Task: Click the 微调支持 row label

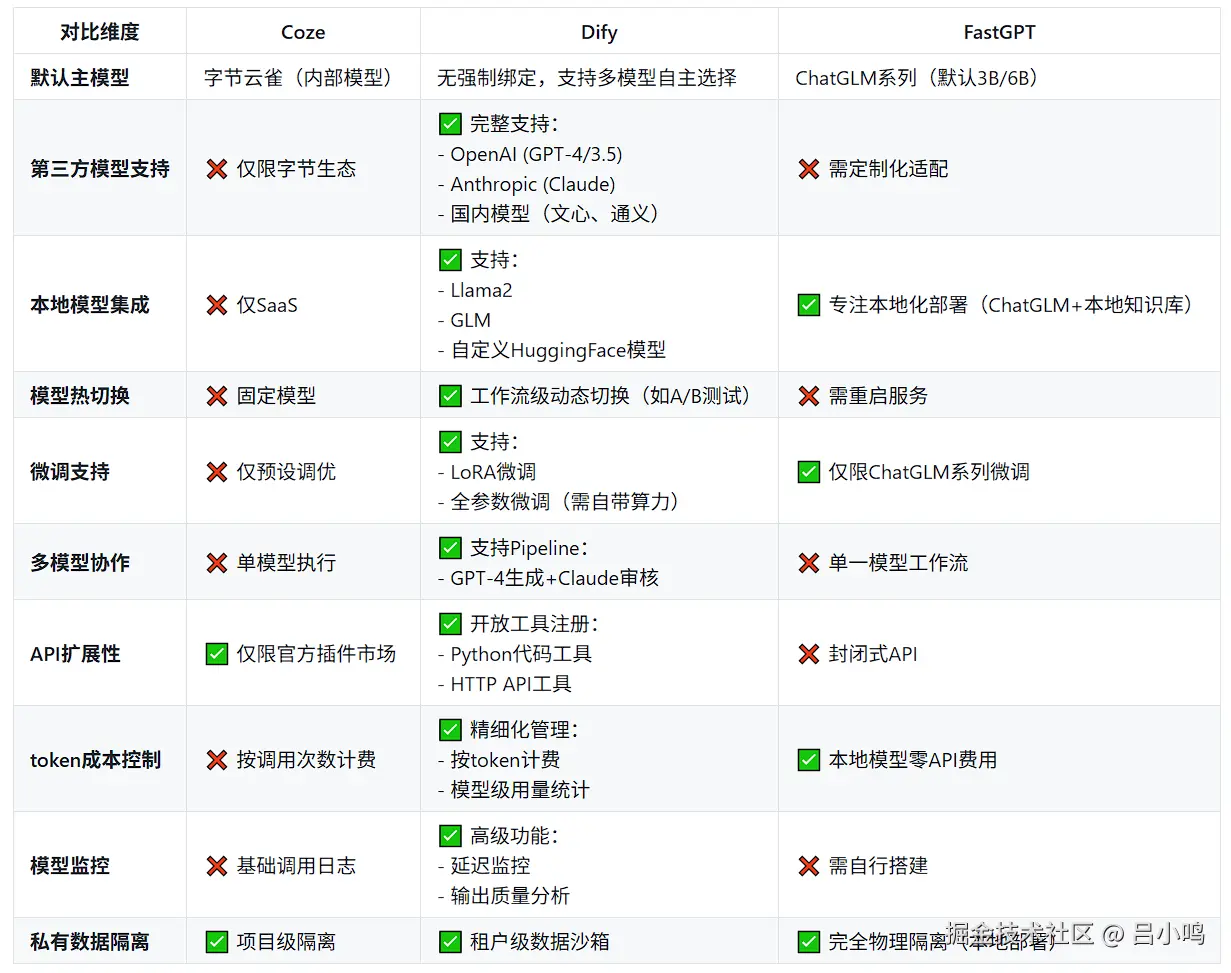Action: 70,472
